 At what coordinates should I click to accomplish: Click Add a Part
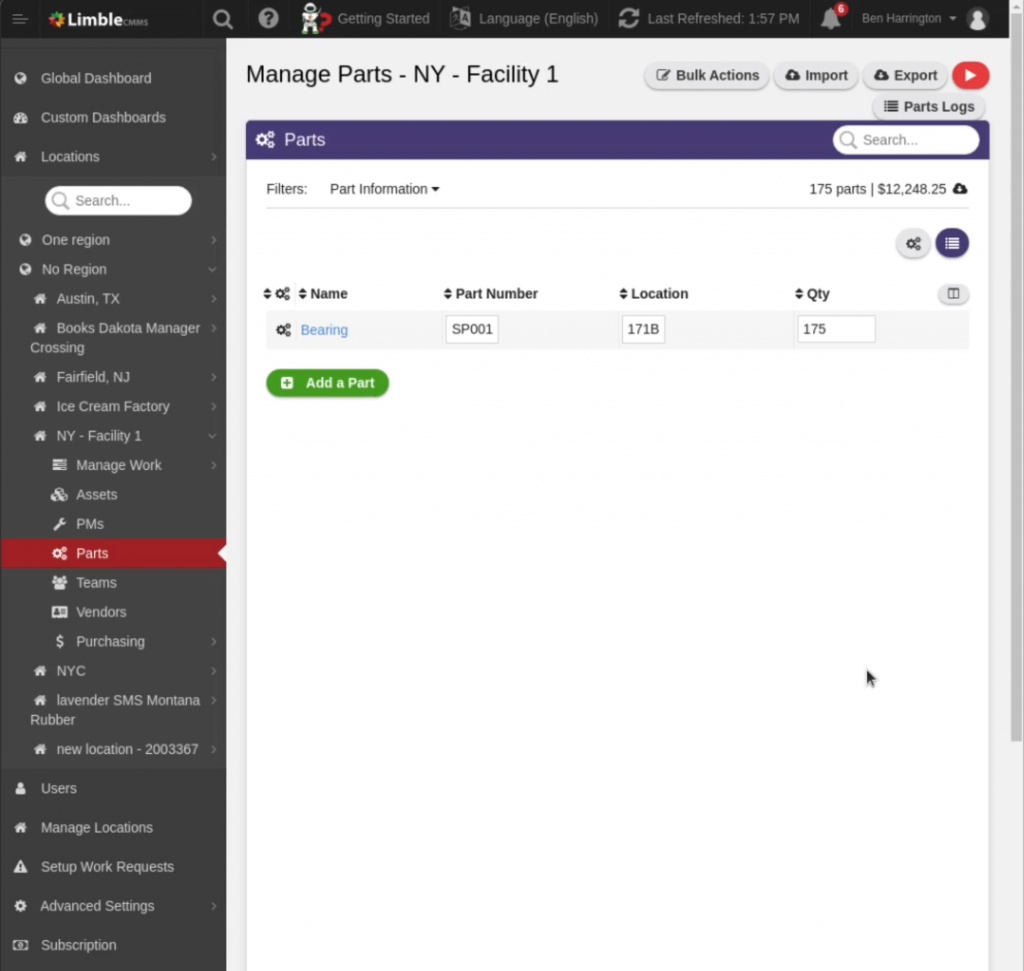[x=327, y=383]
